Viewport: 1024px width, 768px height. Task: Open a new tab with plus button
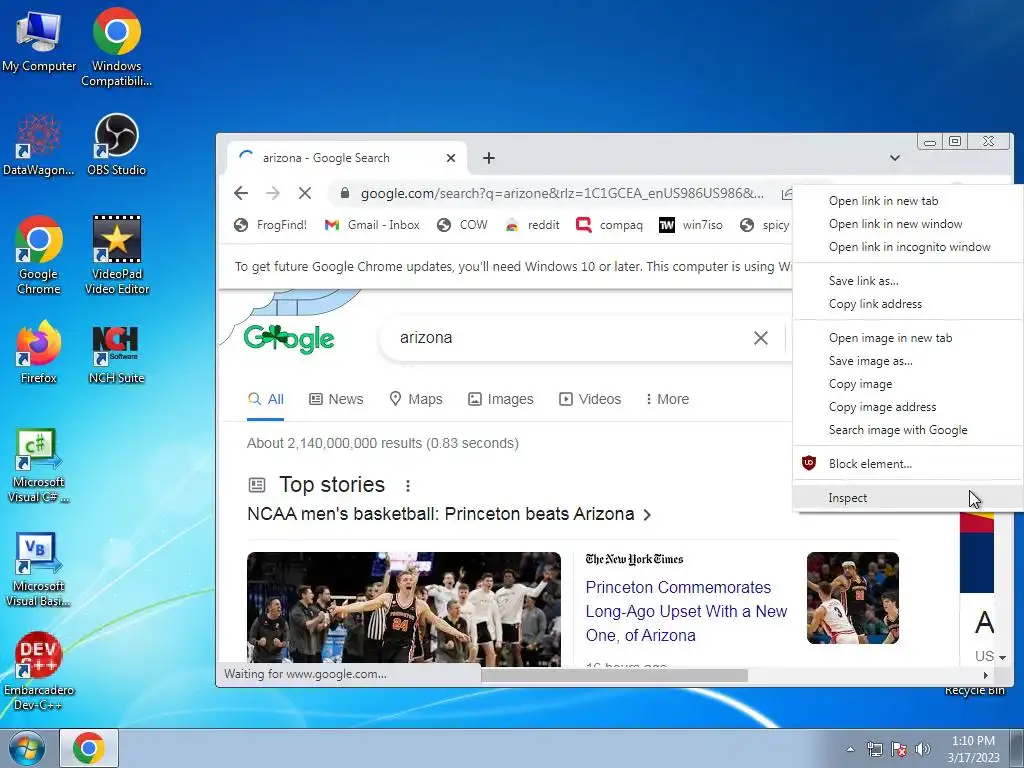pos(488,158)
